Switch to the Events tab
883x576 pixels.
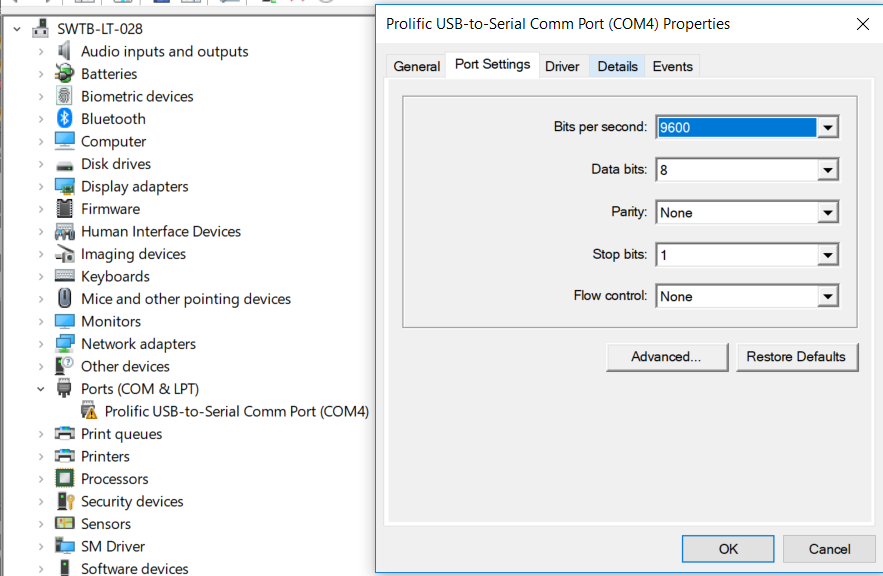click(672, 66)
